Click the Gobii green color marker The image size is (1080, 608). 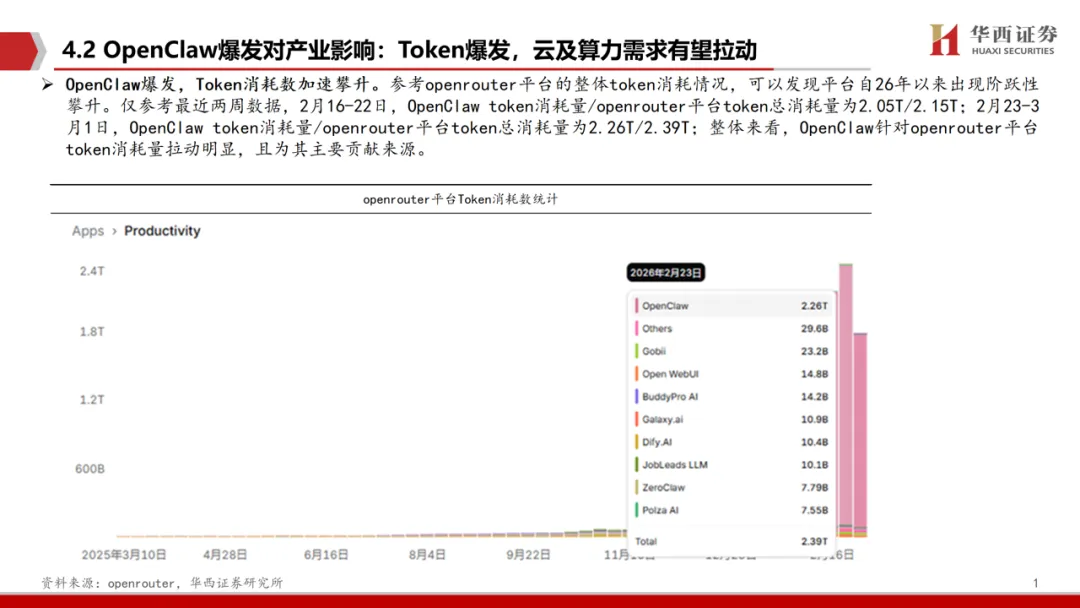tap(636, 351)
